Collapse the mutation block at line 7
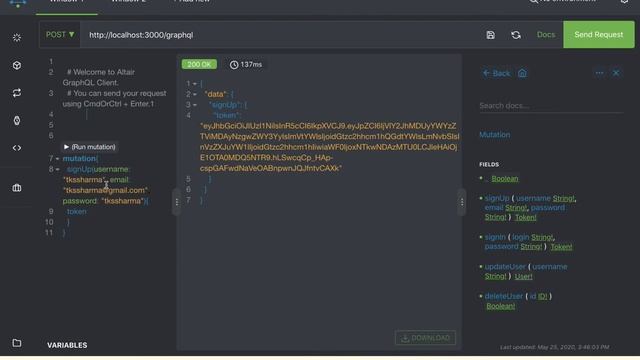640x360 pixels. [58, 158]
